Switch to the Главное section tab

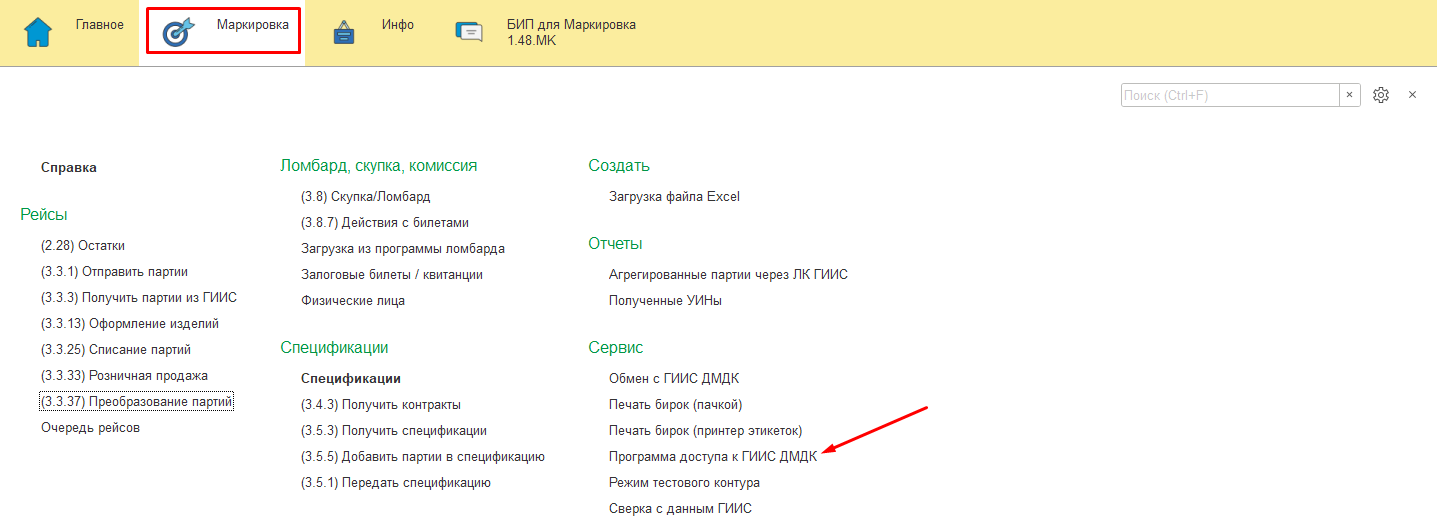tap(72, 33)
